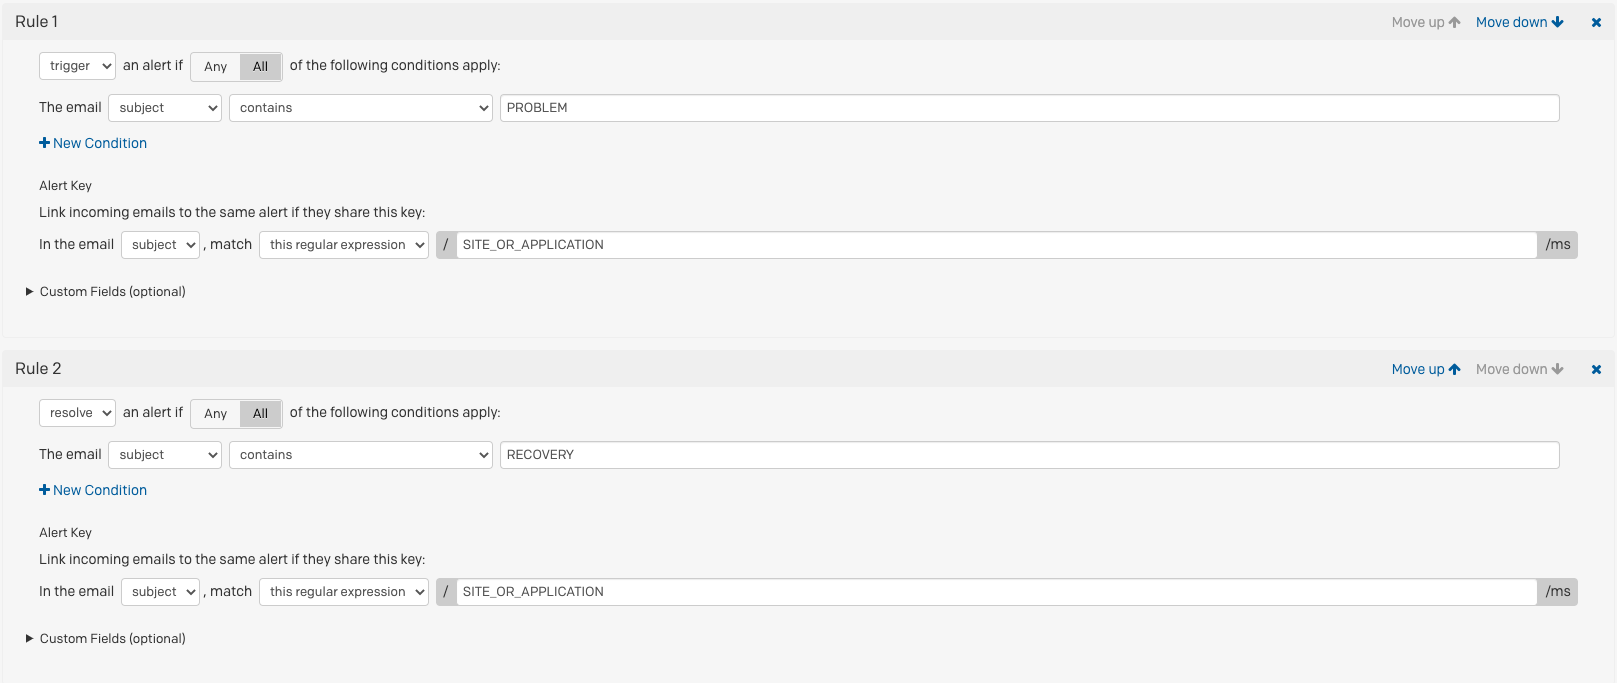Delete Rule 2 with the X icon
Image resolution: width=1617 pixels, height=683 pixels.
coord(1596,369)
